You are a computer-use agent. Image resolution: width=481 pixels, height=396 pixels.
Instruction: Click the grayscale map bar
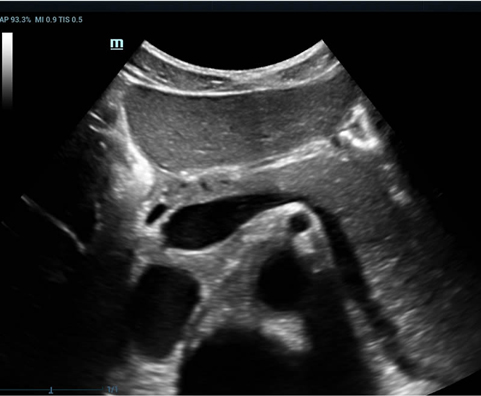coord(7,70)
